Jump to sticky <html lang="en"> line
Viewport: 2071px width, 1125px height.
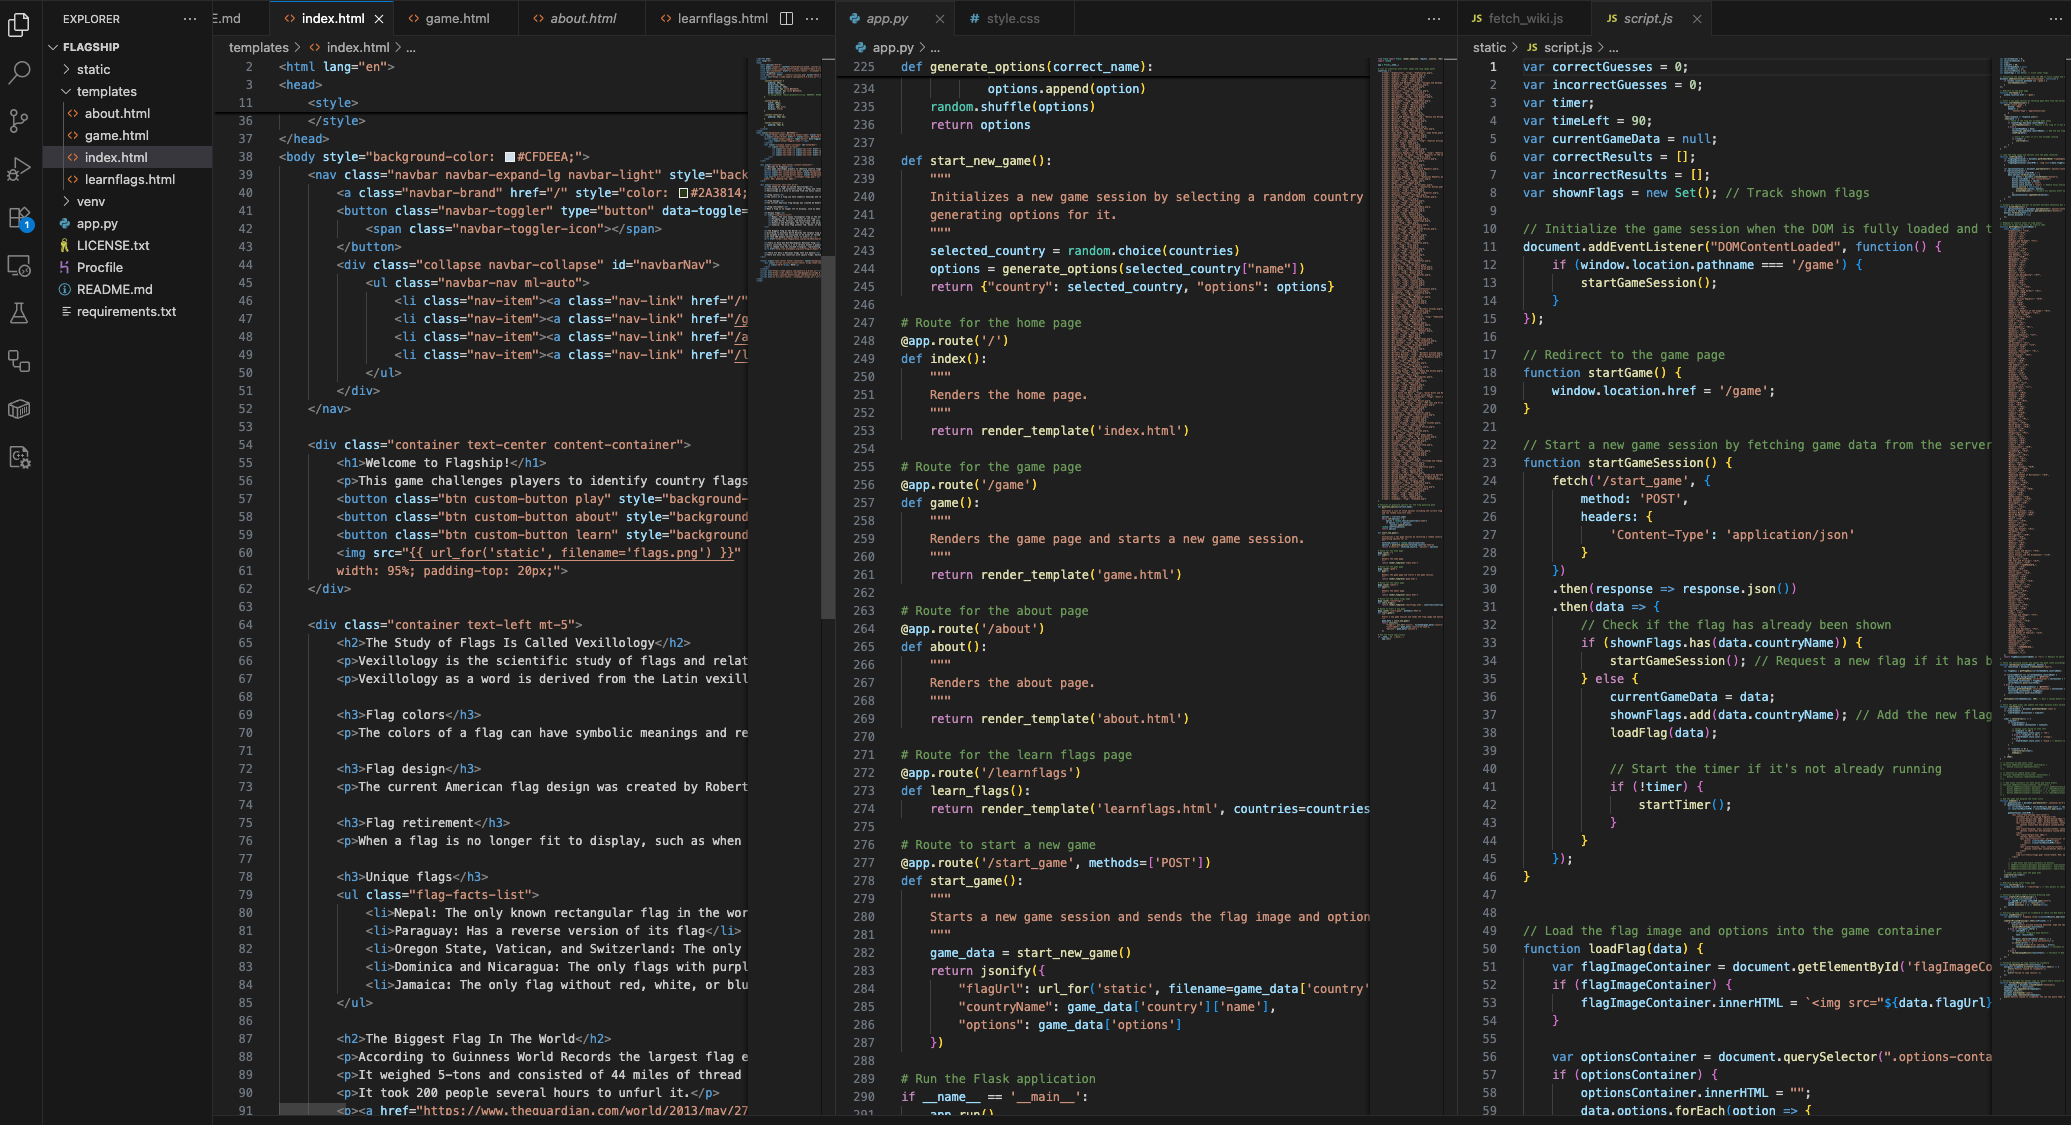click(336, 67)
